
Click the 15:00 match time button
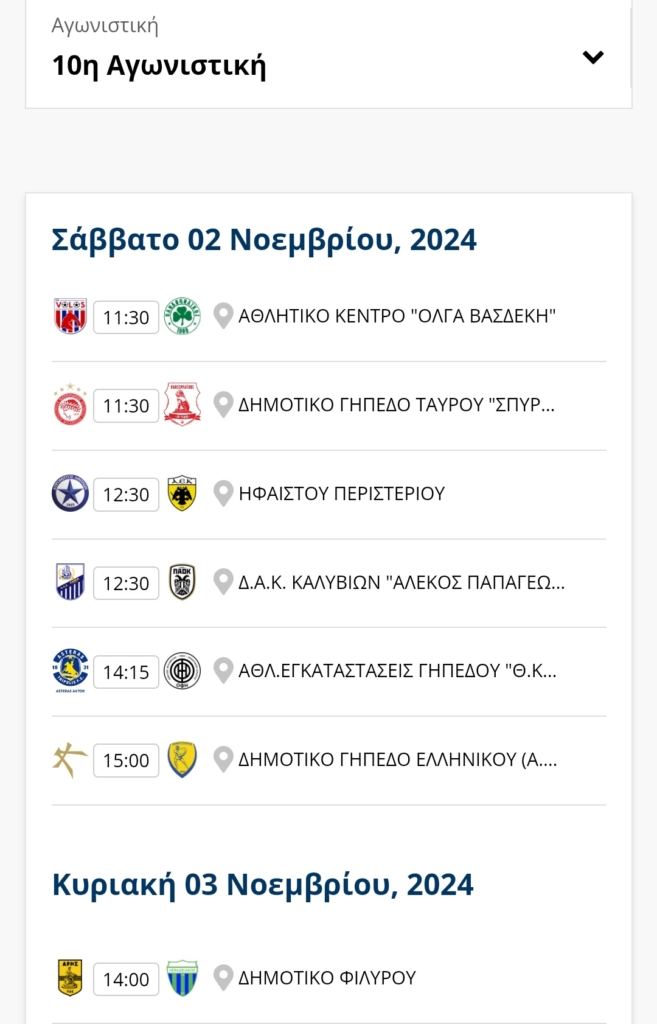[x=126, y=760]
